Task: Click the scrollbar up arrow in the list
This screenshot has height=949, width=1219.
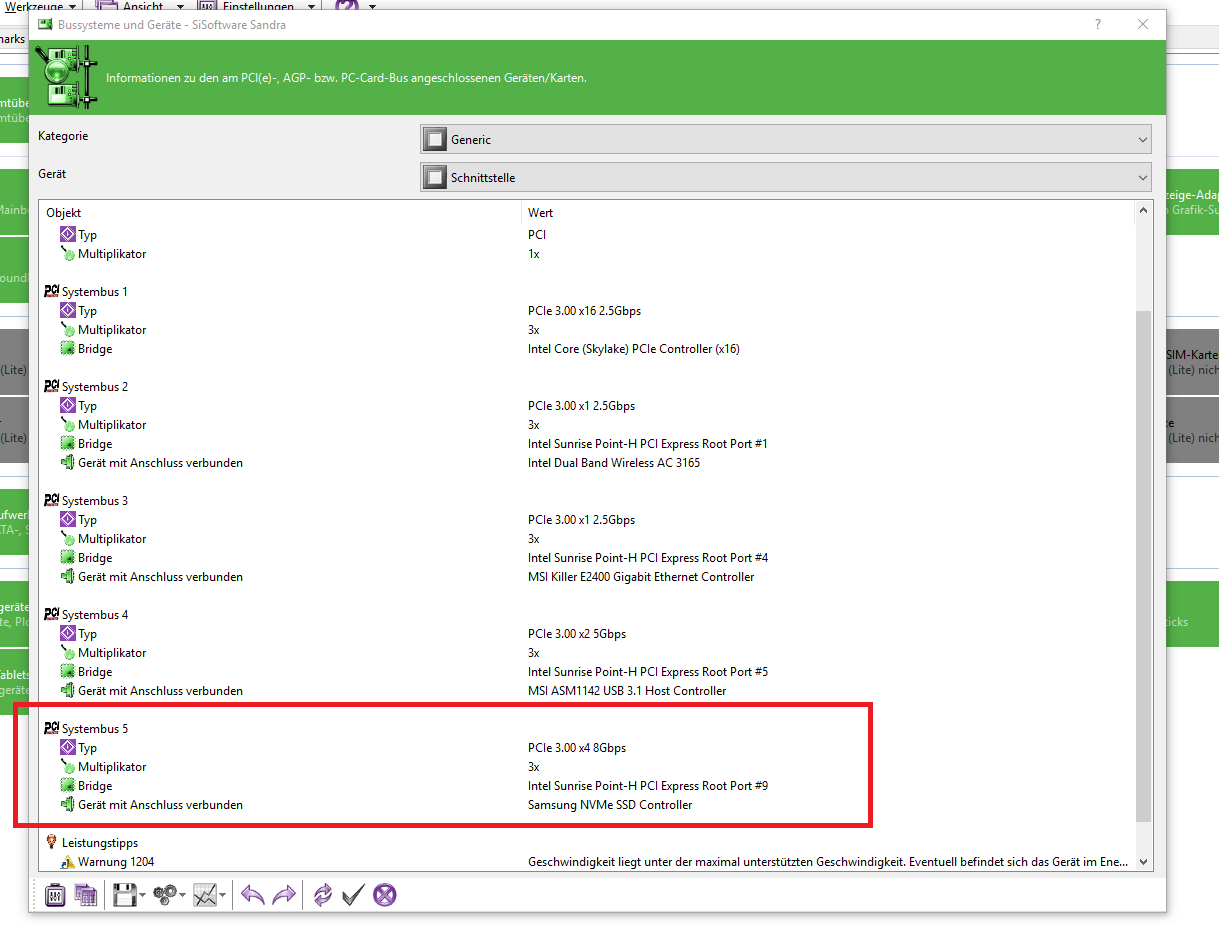Action: (x=1144, y=211)
